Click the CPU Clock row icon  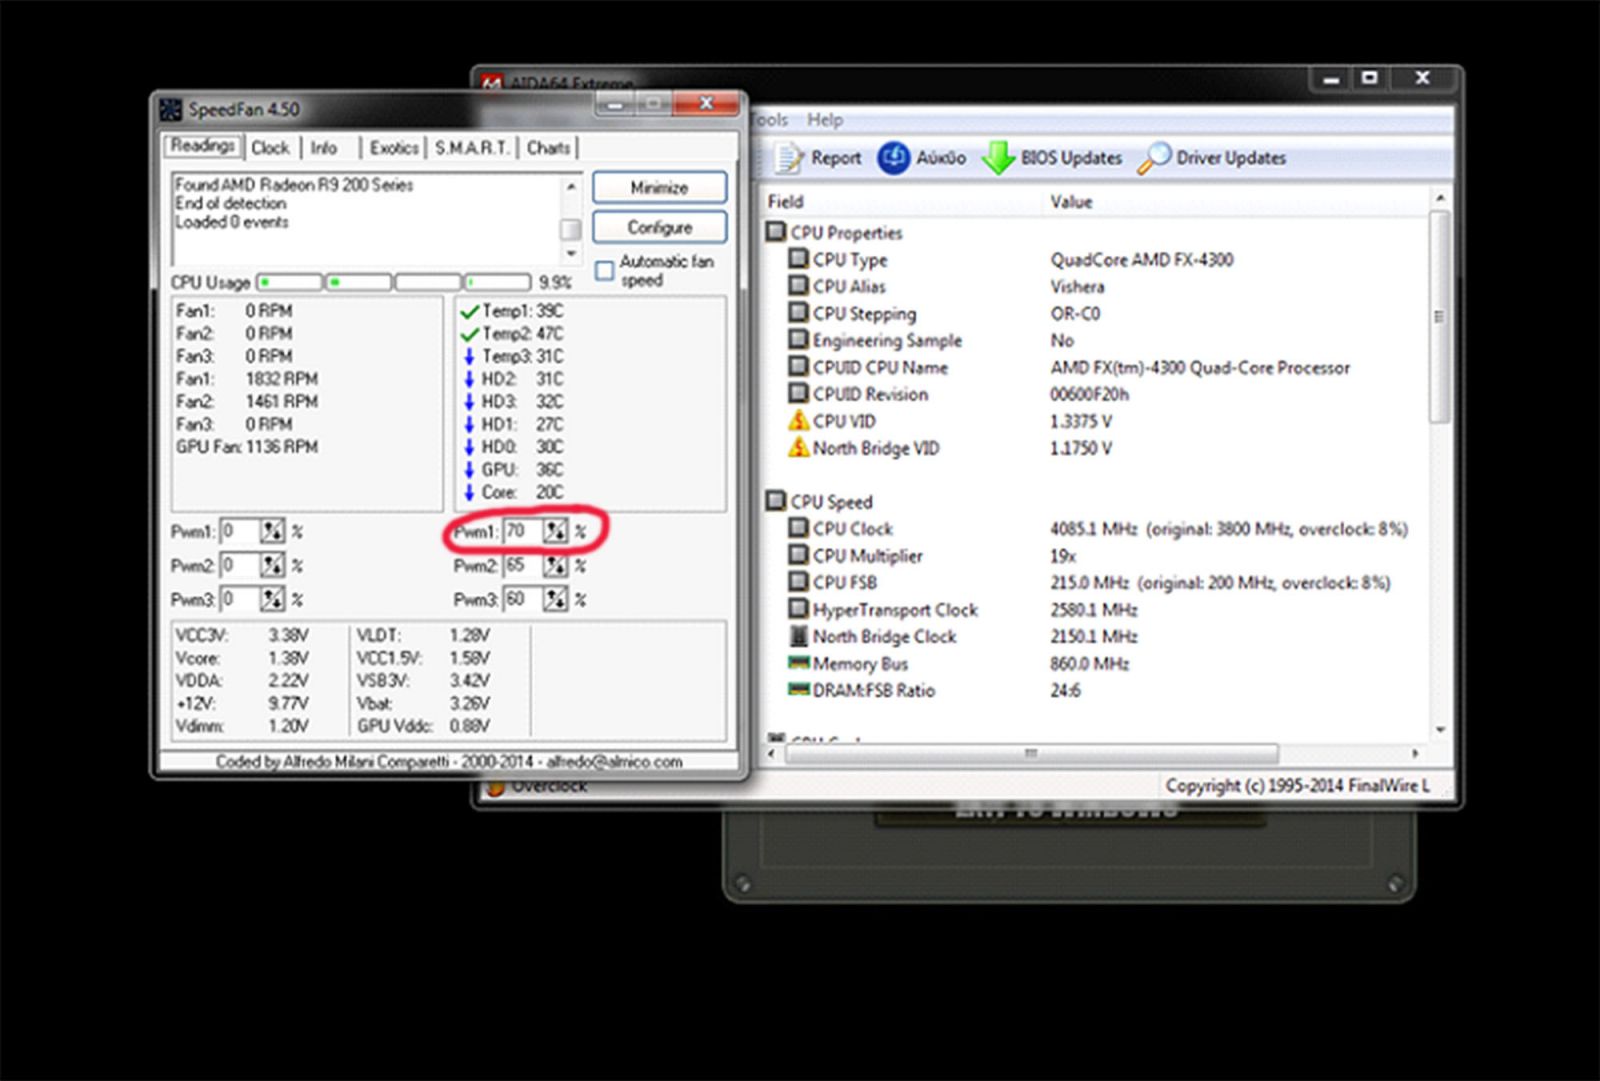tap(798, 528)
